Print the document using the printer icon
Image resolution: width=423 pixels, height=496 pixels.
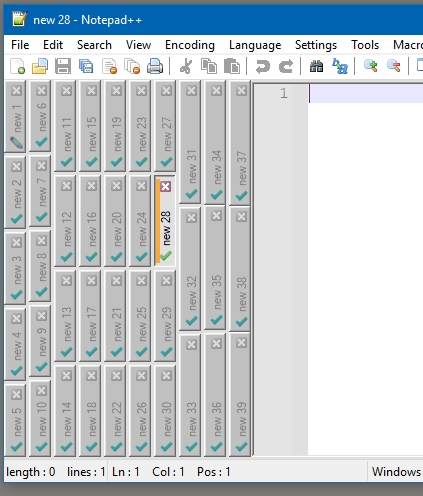155,66
